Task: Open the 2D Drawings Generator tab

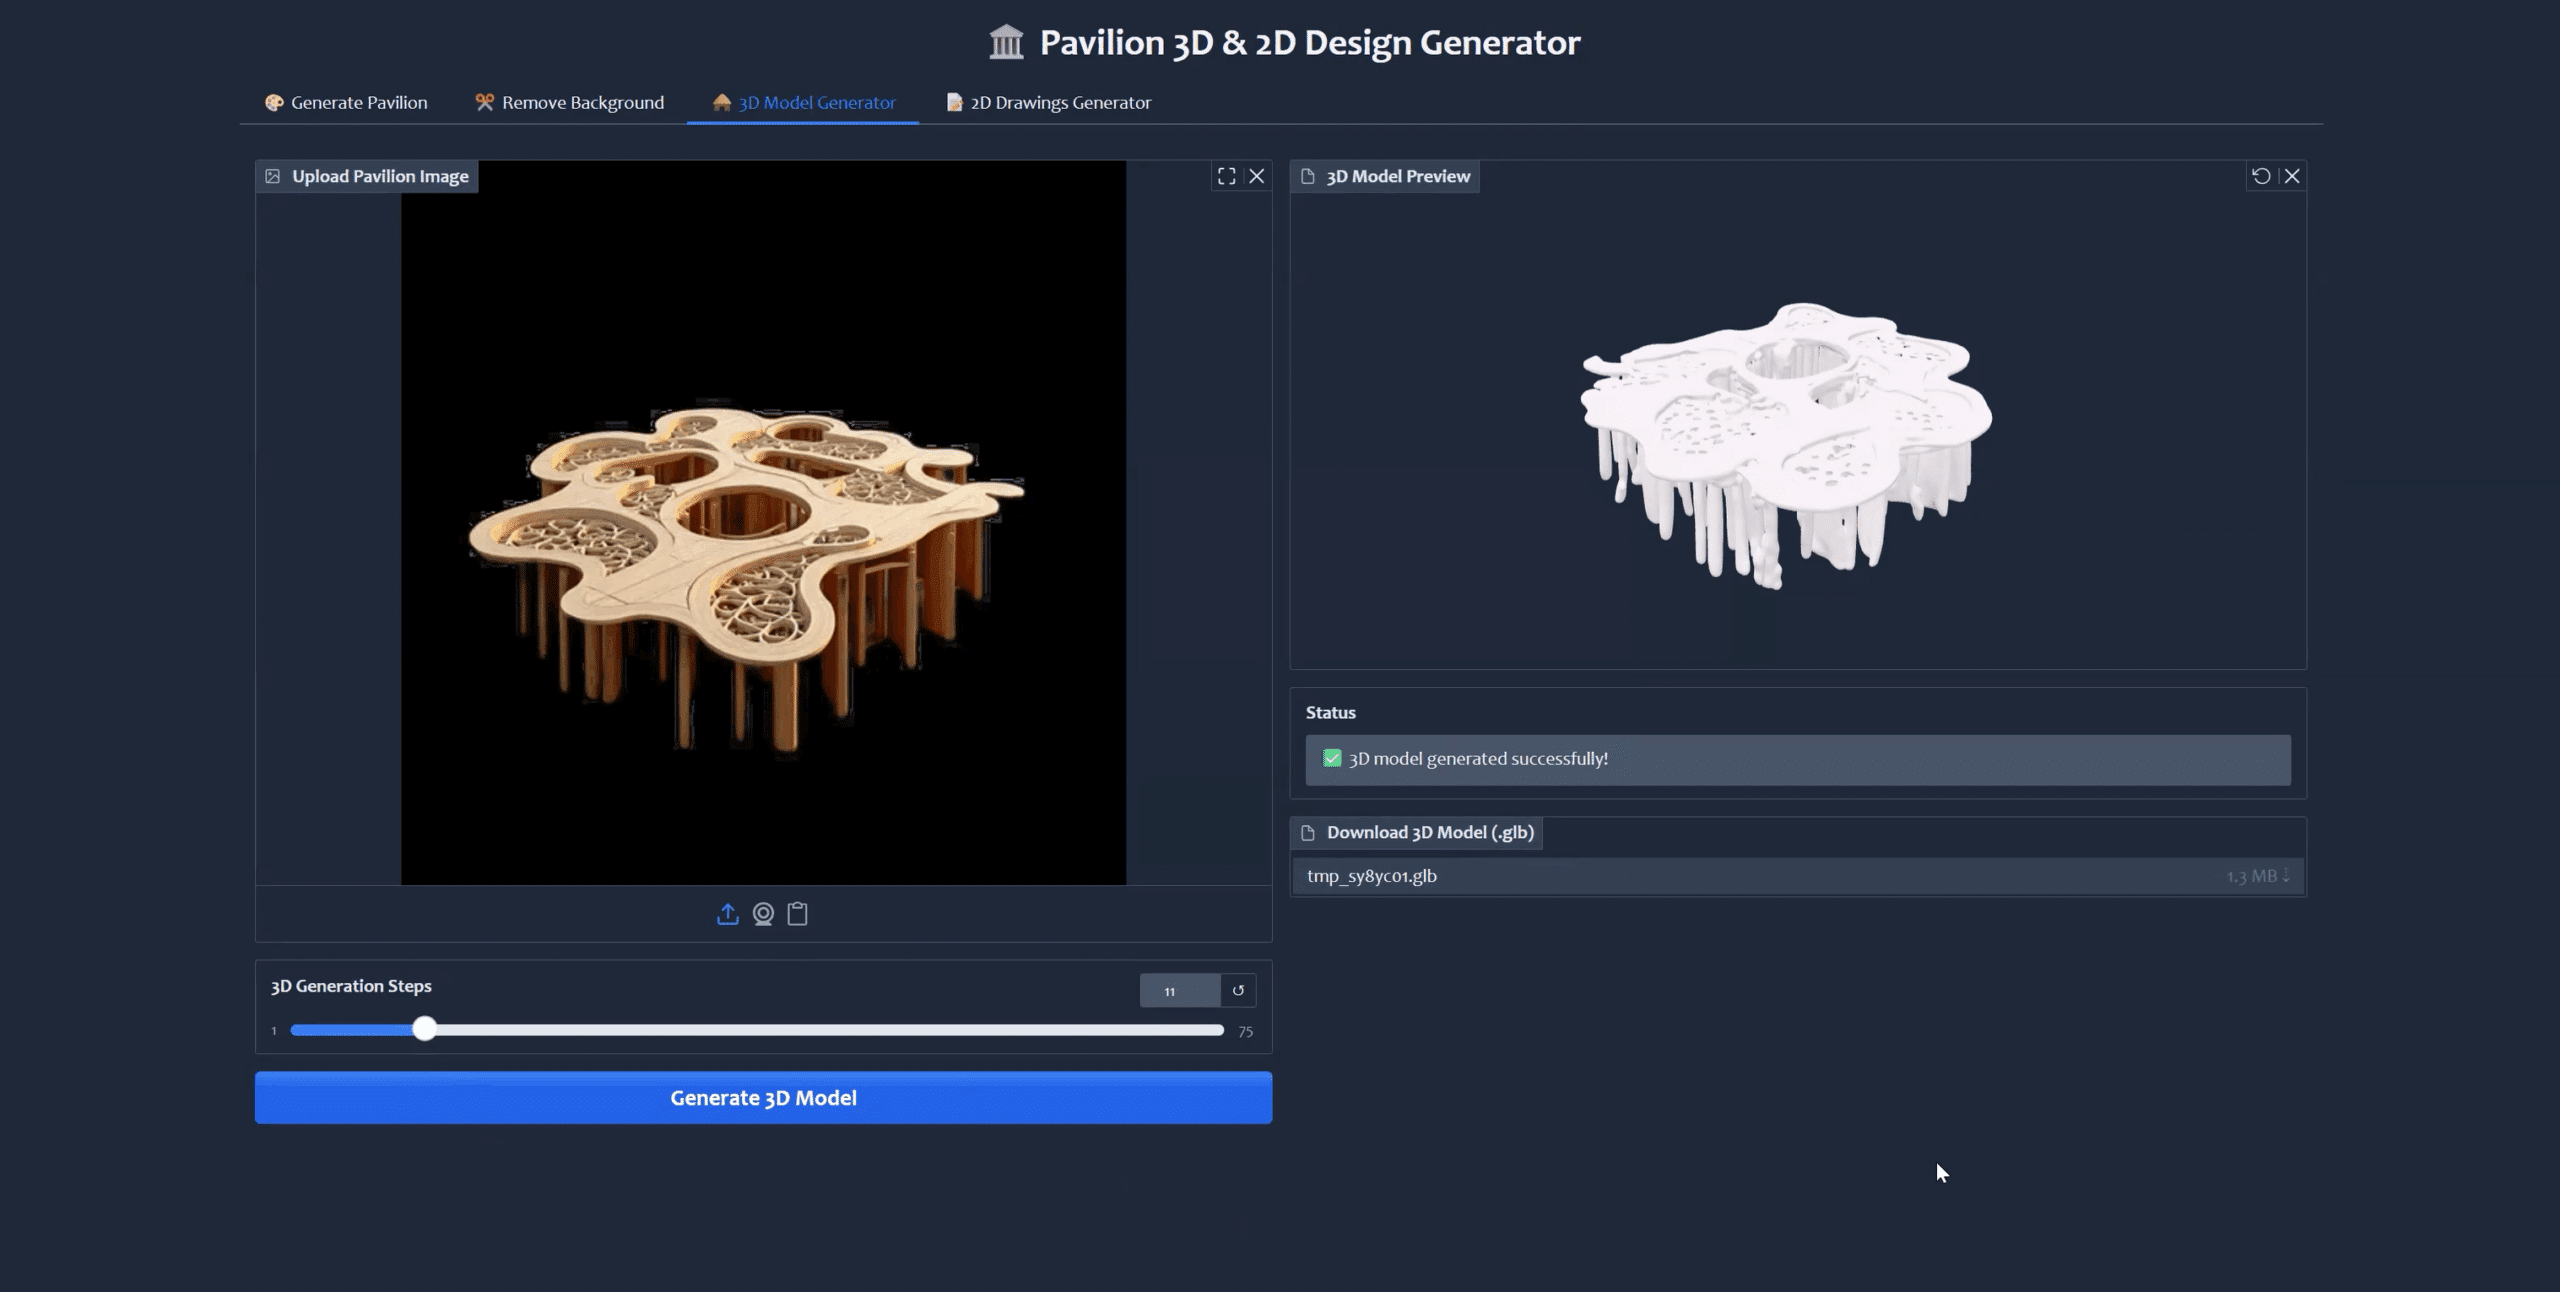Action: pyautogui.click(x=1048, y=102)
